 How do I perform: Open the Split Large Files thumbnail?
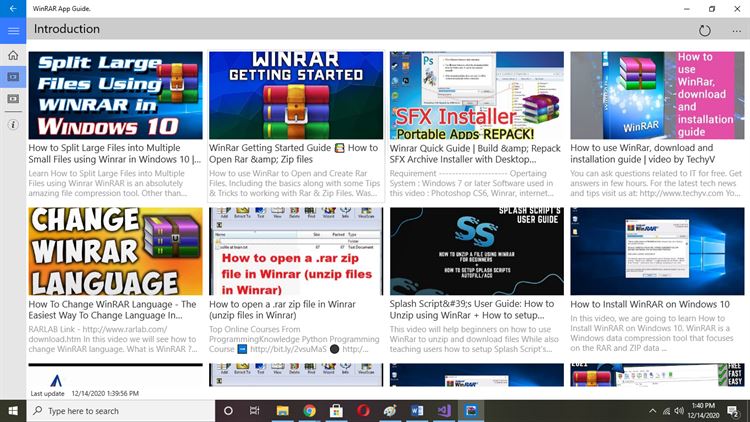click(x=115, y=95)
